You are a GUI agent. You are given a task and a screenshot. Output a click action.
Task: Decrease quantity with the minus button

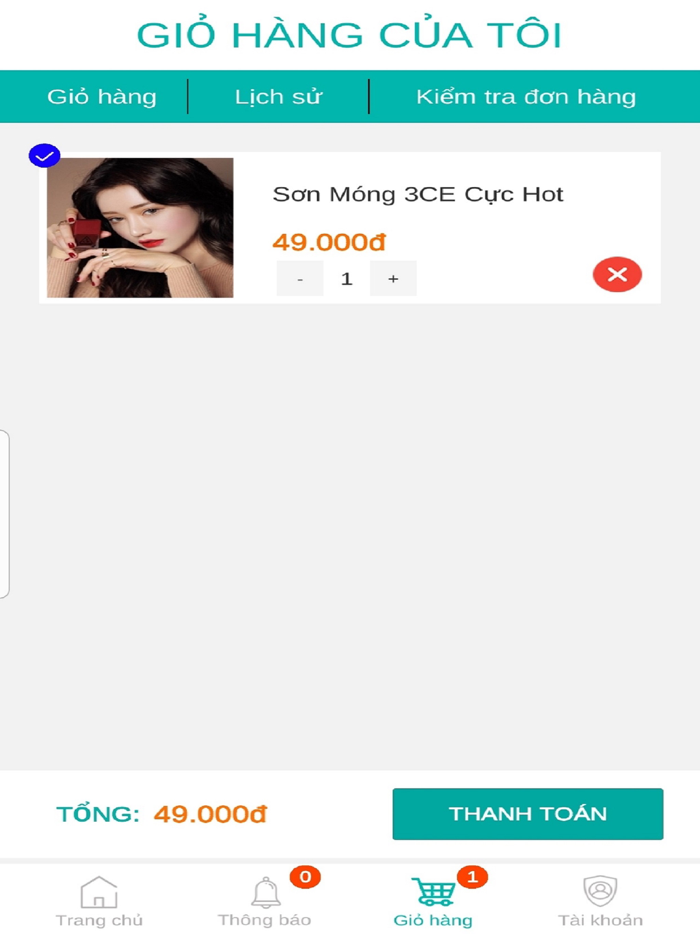click(x=299, y=278)
